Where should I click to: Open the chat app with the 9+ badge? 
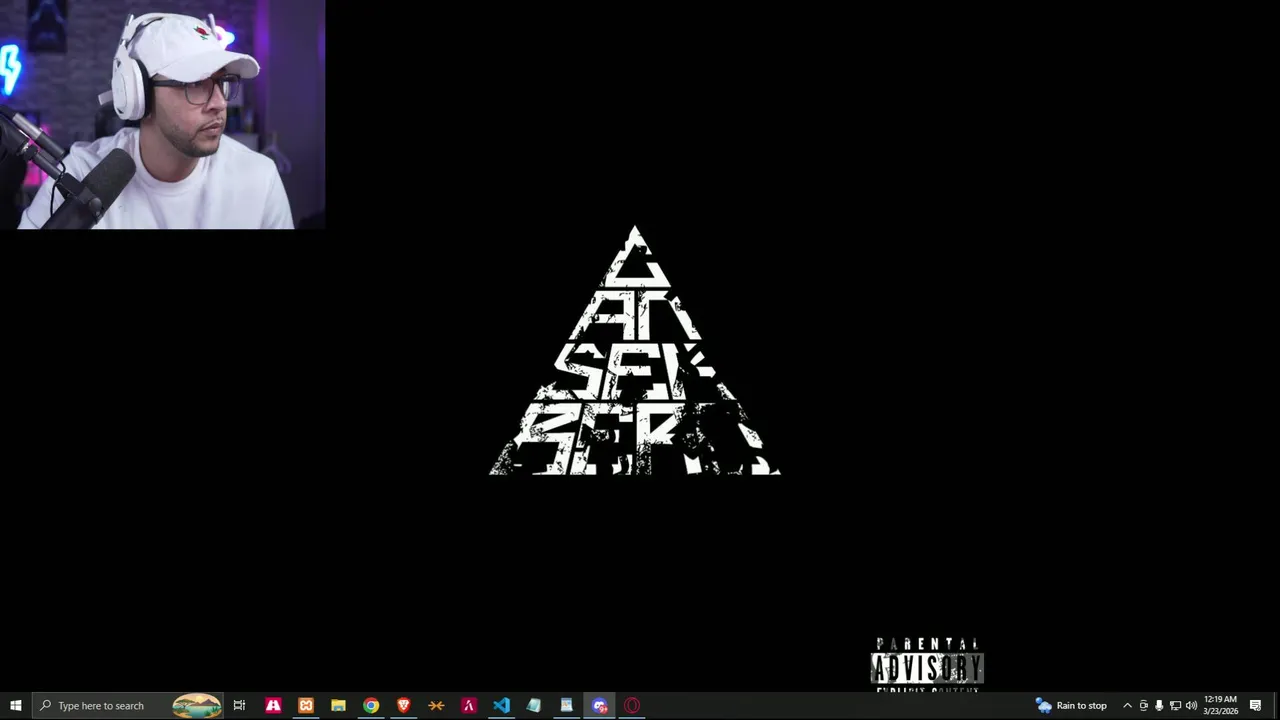599,705
